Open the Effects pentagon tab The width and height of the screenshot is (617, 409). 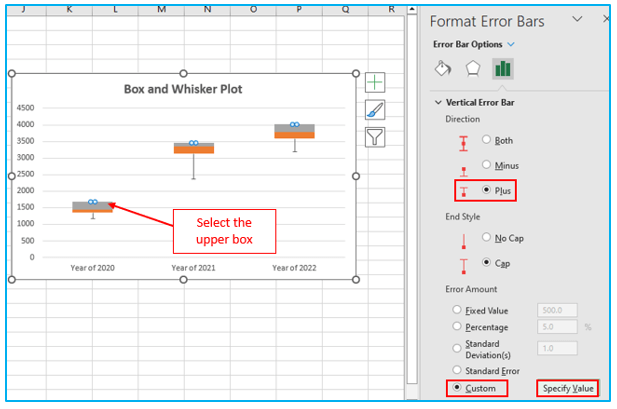point(473,69)
